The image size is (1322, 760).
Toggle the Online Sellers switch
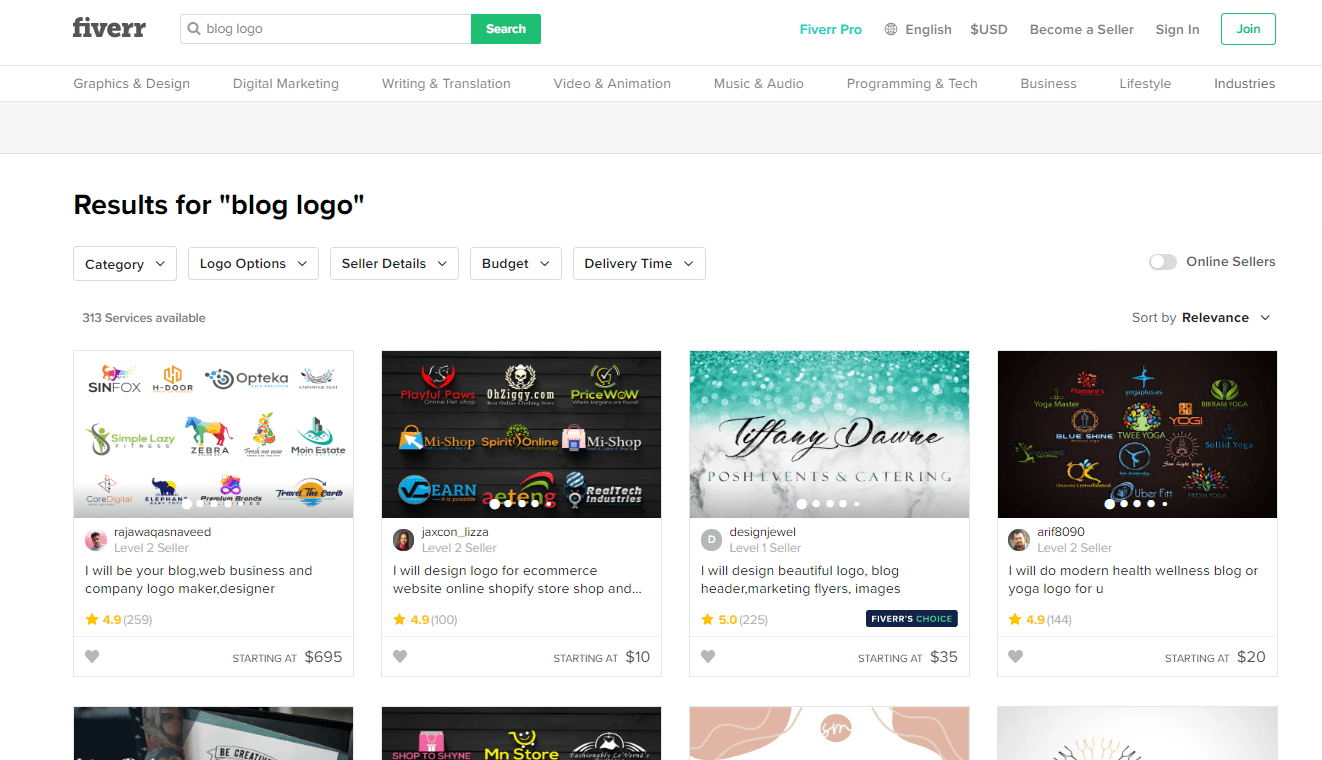pos(1163,262)
